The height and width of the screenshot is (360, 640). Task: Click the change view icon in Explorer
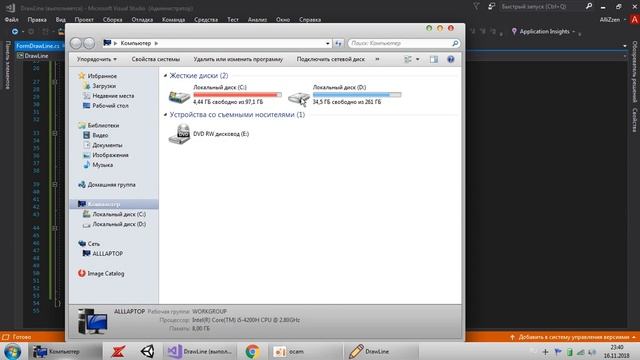tap(408, 60)
